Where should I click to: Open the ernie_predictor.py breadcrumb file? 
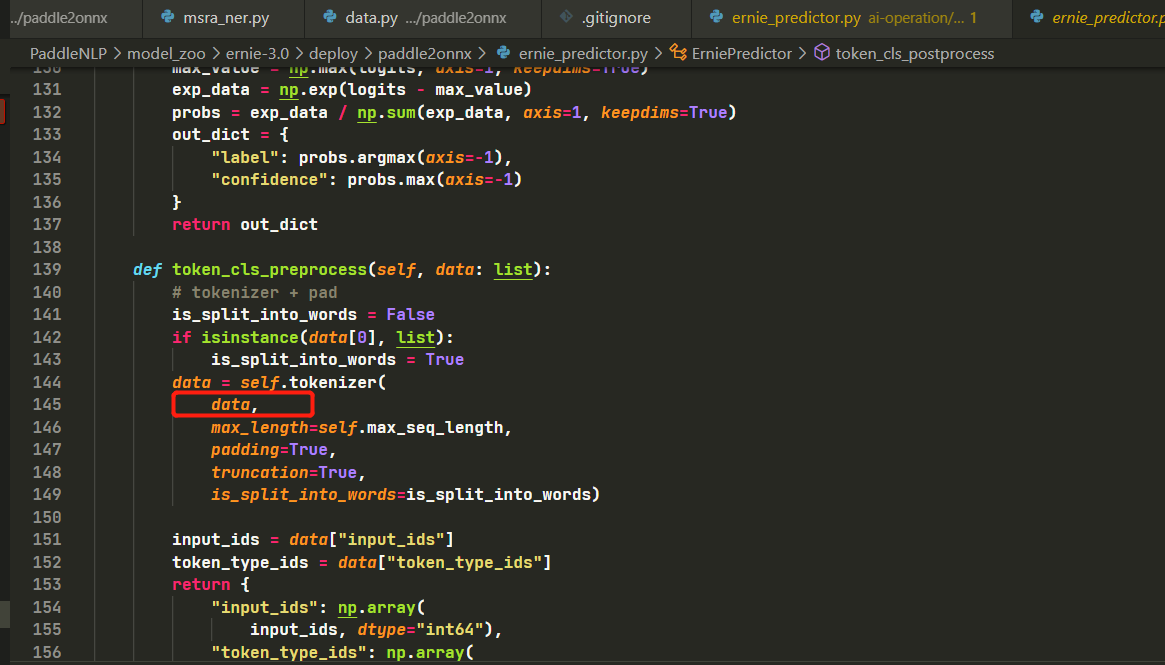pos(582,53)
